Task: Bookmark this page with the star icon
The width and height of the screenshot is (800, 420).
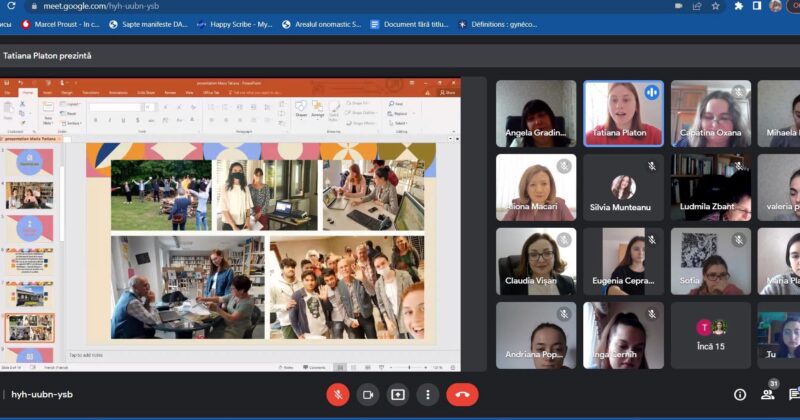Action: click(x=715, y=6)
